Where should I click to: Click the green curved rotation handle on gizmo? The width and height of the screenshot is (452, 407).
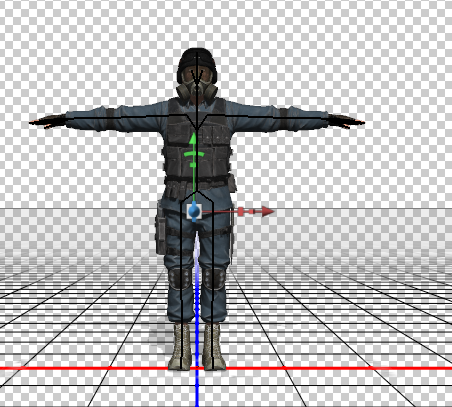[194, 154]
